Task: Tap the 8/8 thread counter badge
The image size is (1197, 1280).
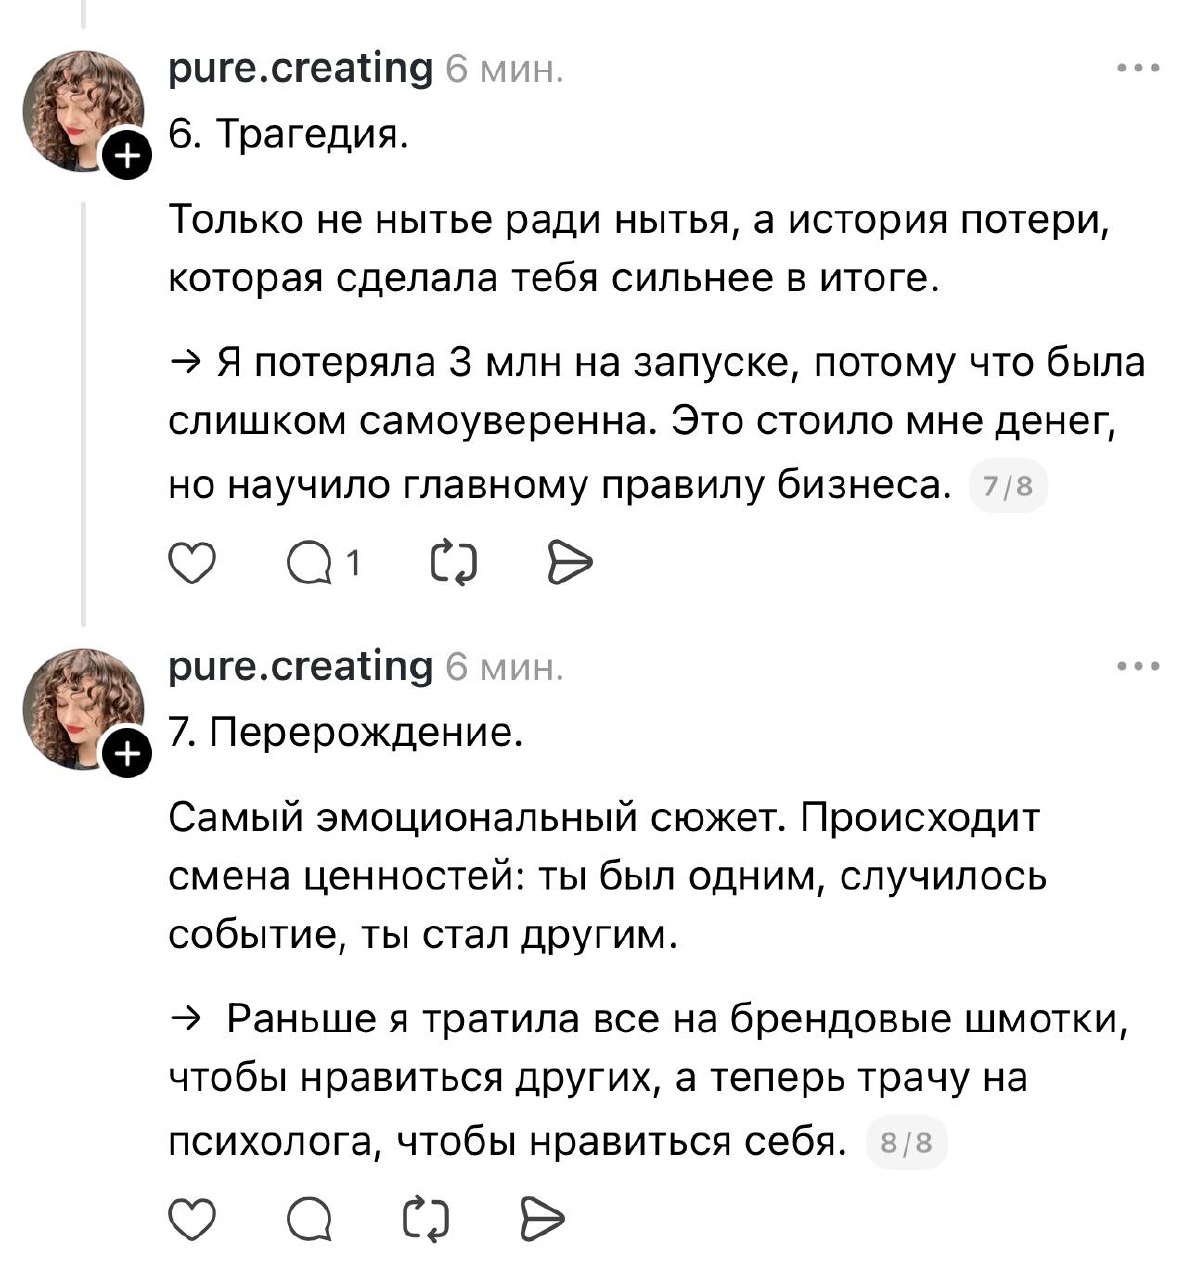Action: 908,1142
